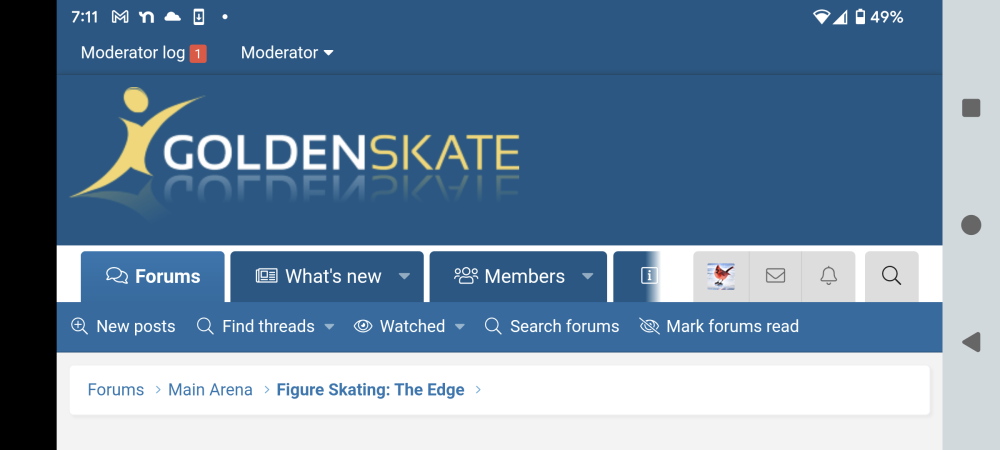The height and width of the screenshot is (450, 1000).
Task: Open the Members tab
Action: [x=509, y=276]
